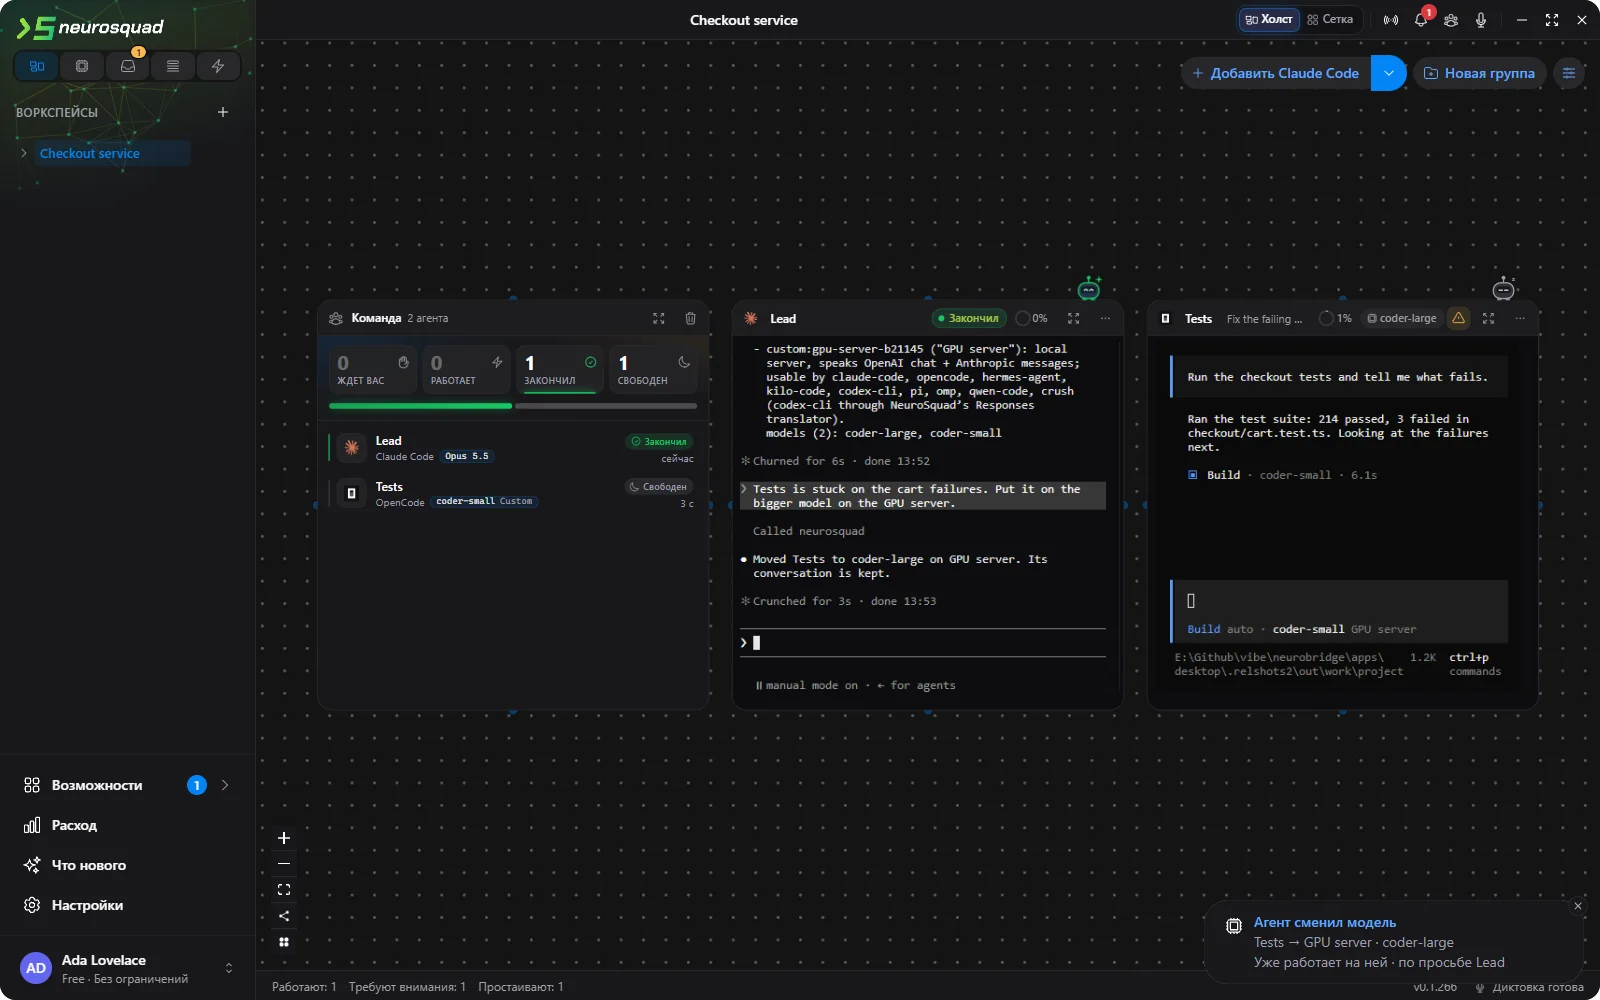Open Что нового in the sidebar
The width and height of the screenshot is (1600, 1000).
pyautogui.click(x=127, y=865)
